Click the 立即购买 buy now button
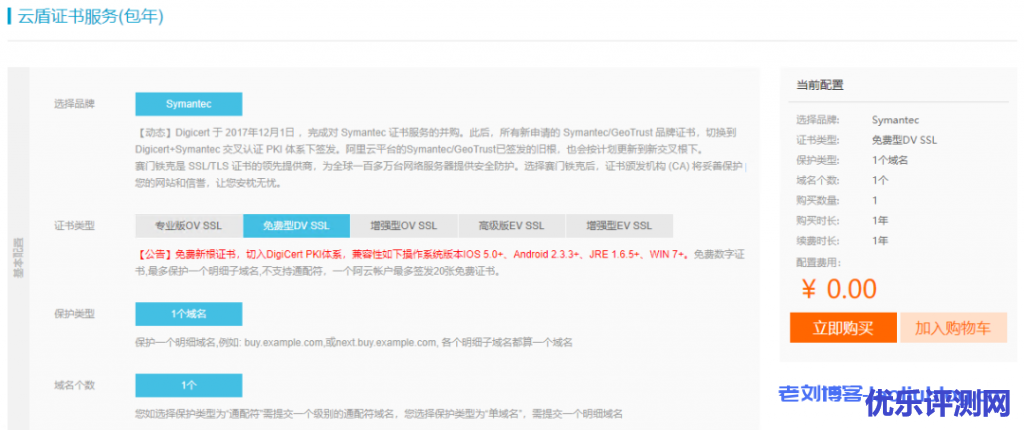The width and height of the screenshot is (1024, 430). pos(843,327)
